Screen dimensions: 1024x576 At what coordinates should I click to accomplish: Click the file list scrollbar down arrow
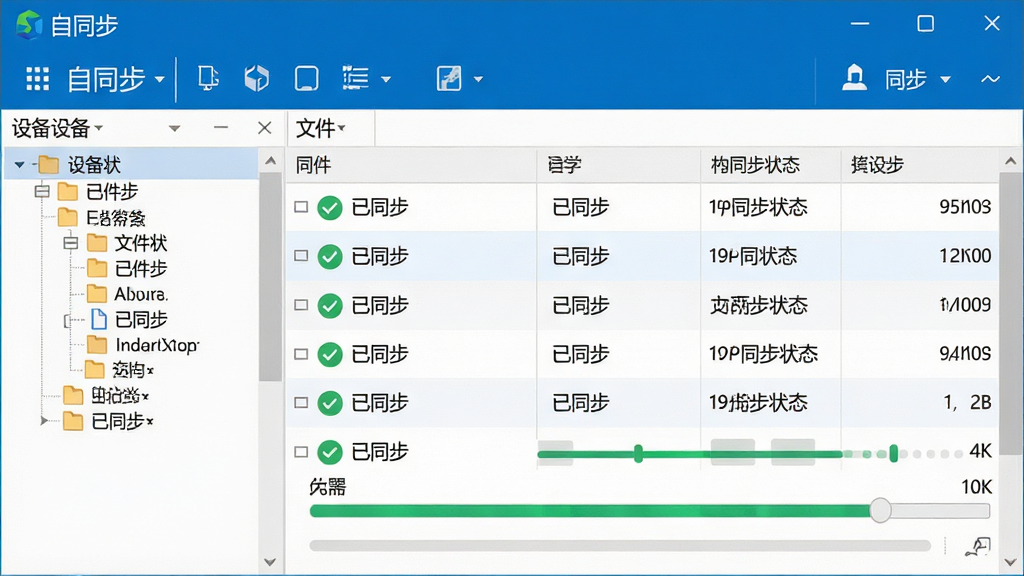(x=1010, y=562)
